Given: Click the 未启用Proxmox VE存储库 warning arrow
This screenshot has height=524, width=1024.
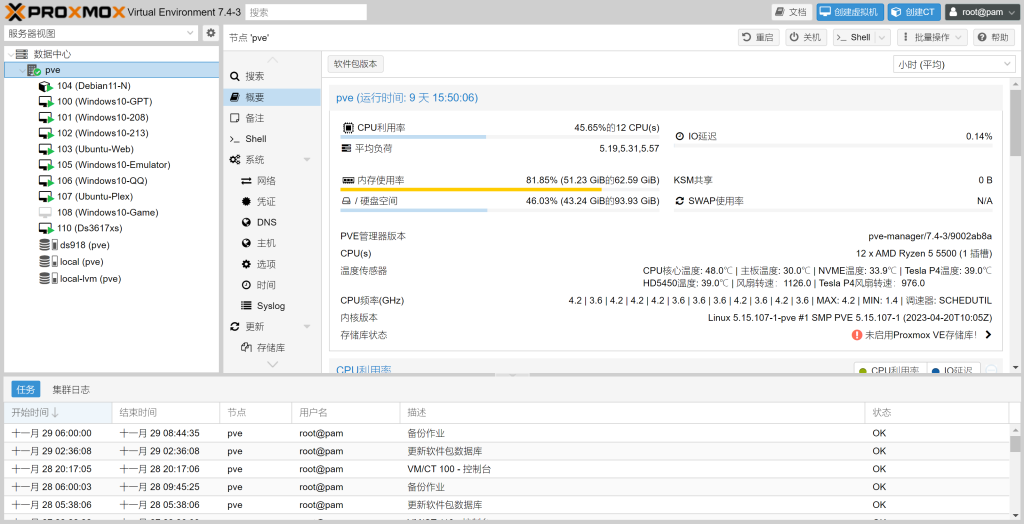Looking at the screenshot, I should pos(988,335).
